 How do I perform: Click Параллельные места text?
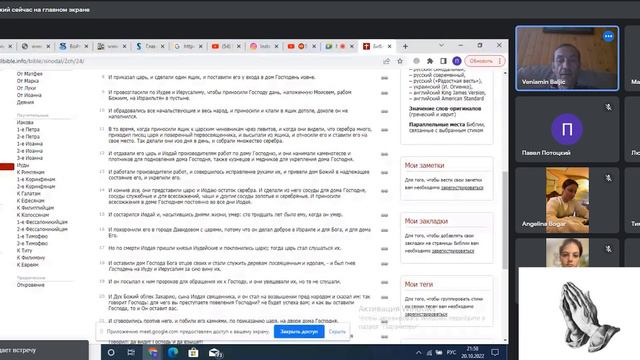436,124
